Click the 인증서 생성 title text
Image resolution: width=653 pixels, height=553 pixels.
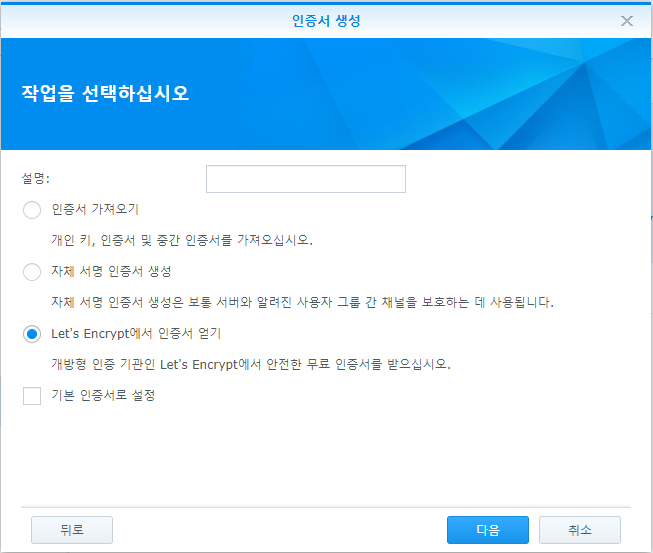[x=326, y=21]
